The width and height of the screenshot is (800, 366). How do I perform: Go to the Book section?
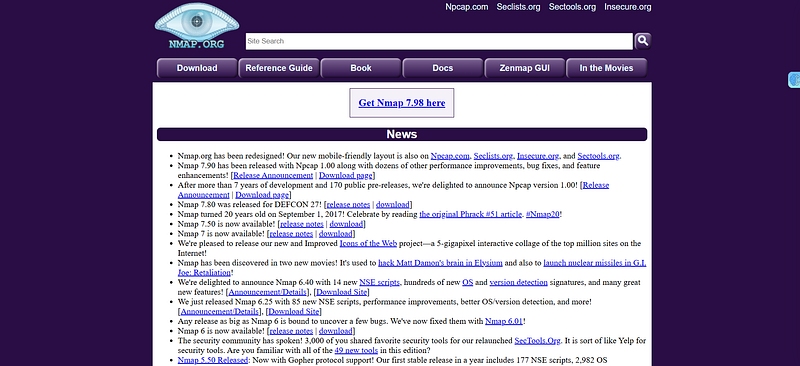[x=361, y=68]
